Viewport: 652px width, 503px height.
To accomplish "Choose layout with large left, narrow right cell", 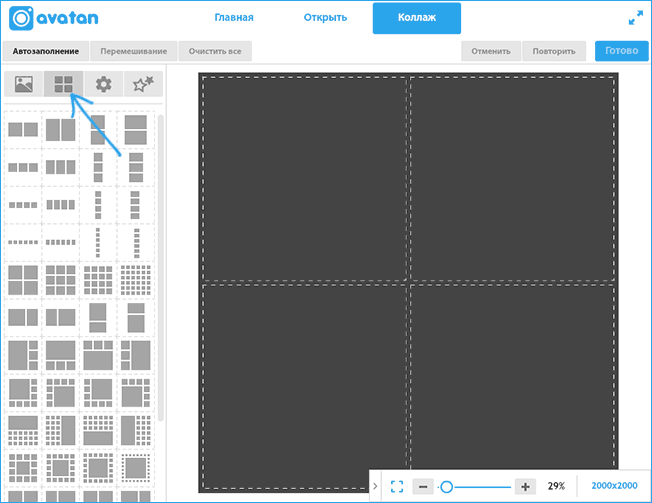I will (x=23, y=318).
